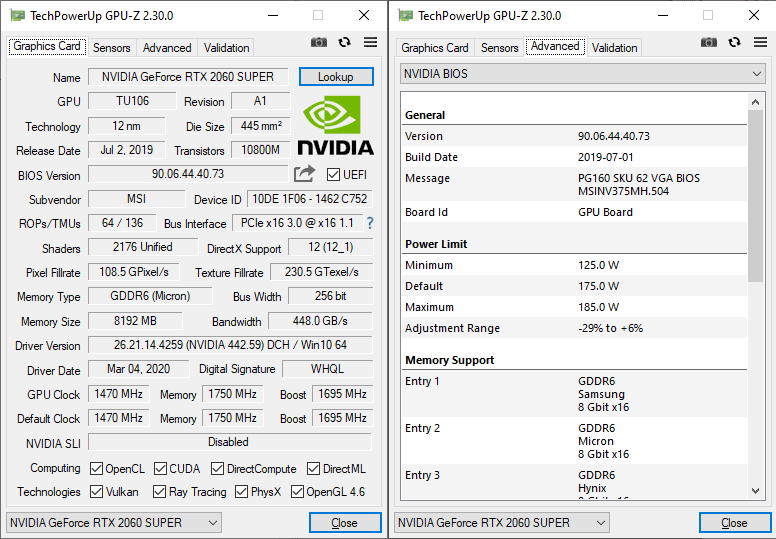Click the NVIDIA logo image
This screenshot has width=776, height=539.
(336, 126)
